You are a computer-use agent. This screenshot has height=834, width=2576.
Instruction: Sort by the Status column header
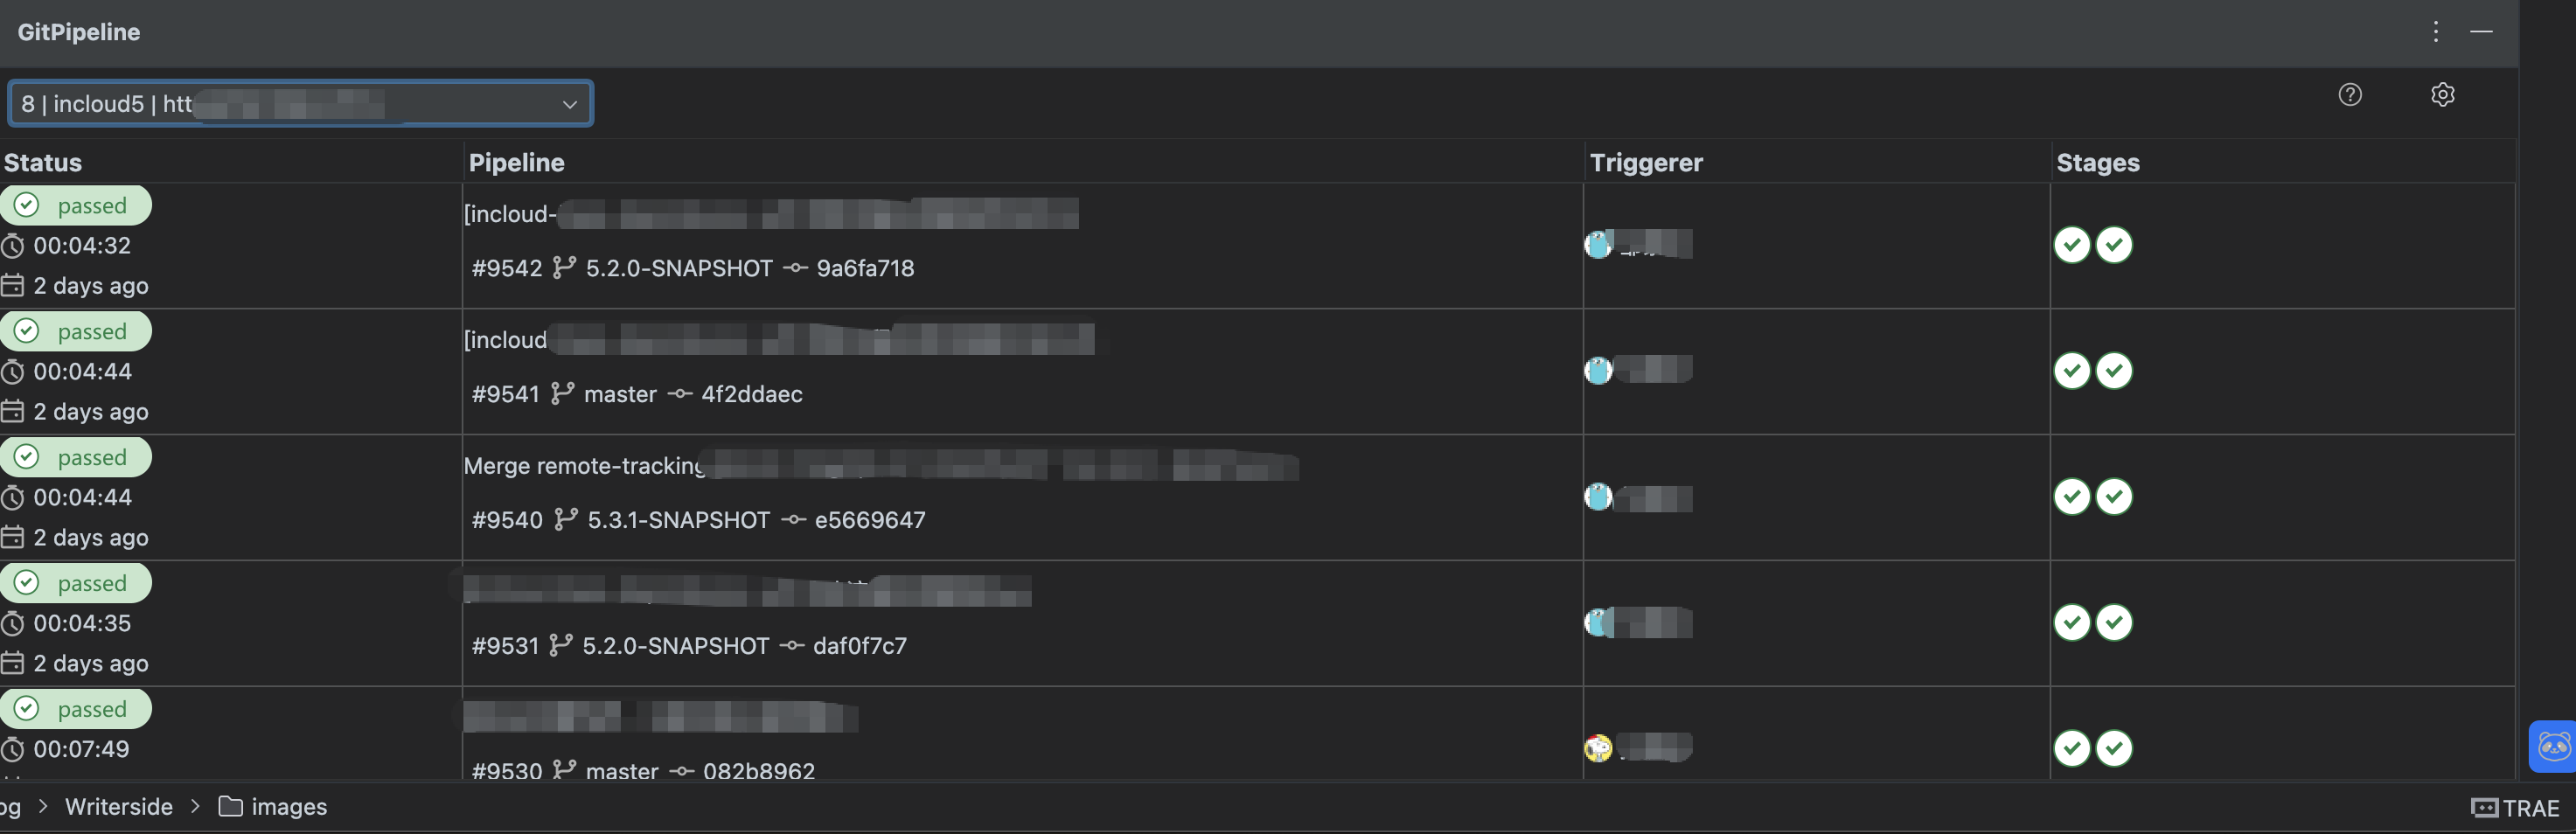[x=43, y=163]
